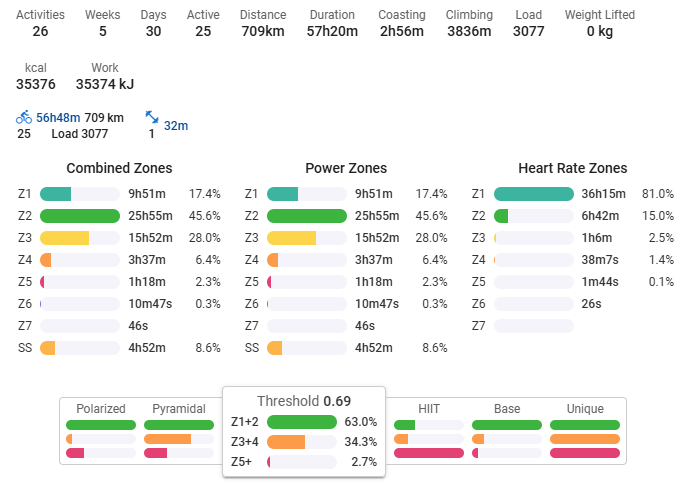Viewport: 687px width, 489px height.
Task: Click the Threshold 0.69 popup title
Action: [303, 400]
